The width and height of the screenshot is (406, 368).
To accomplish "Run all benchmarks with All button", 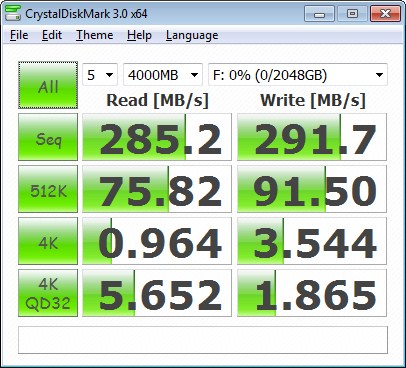I will click(x=48, y=85).
